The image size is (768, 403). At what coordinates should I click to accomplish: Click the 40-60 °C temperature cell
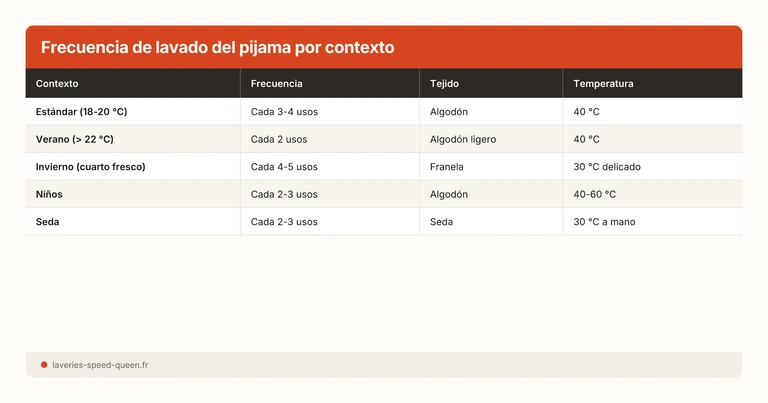(595, 194)
